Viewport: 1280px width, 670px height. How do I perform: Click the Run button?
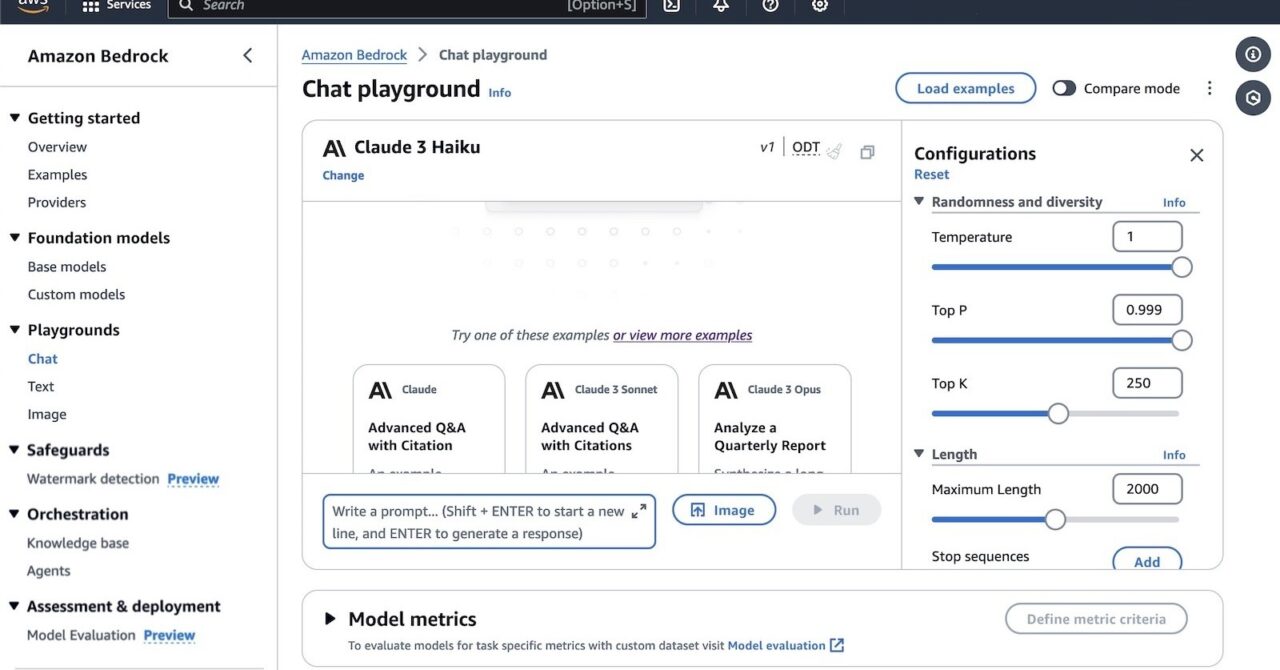[836, 510]
